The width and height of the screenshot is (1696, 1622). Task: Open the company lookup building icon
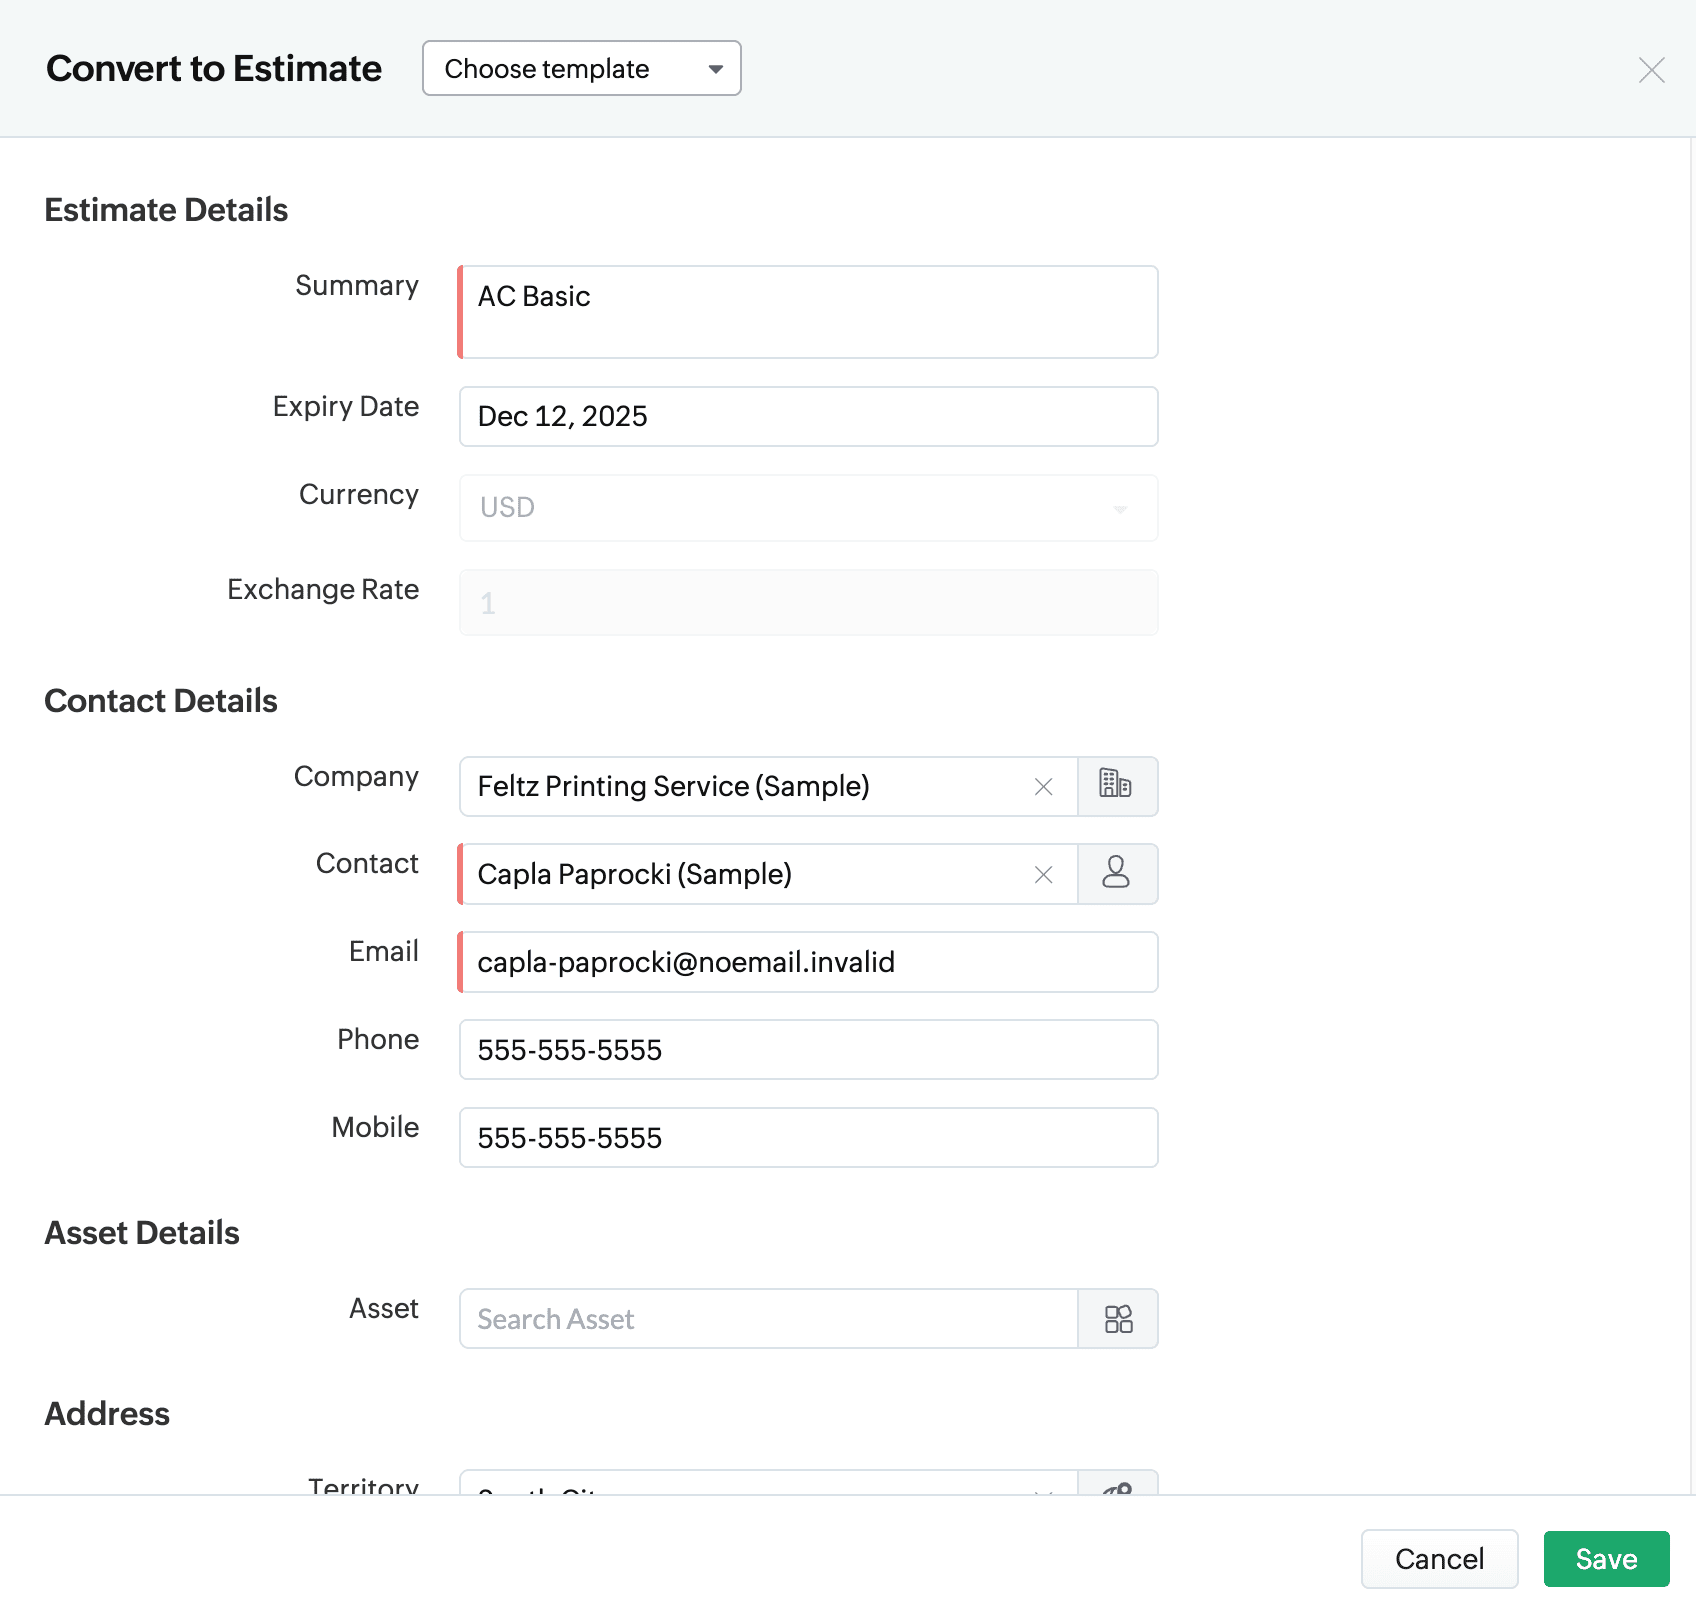[1117, 786]
